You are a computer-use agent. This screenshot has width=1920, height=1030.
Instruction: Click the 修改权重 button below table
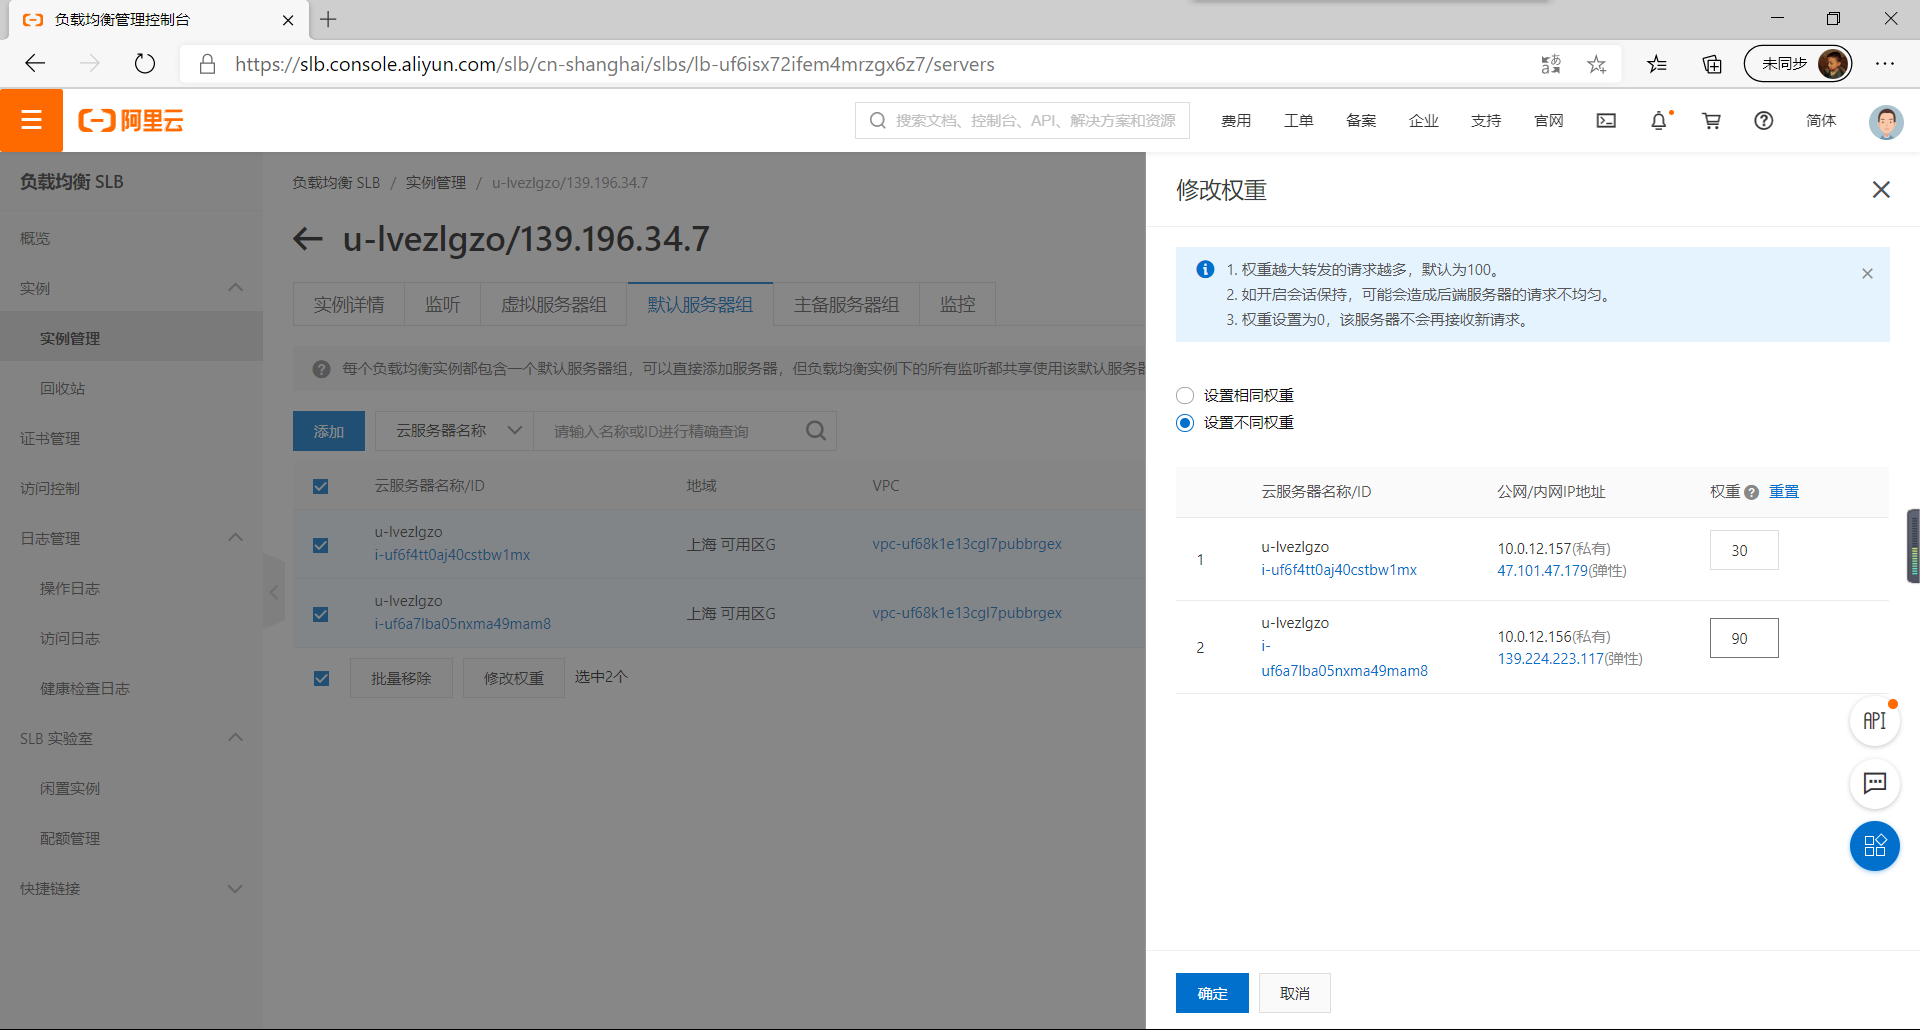click(514, 678)
